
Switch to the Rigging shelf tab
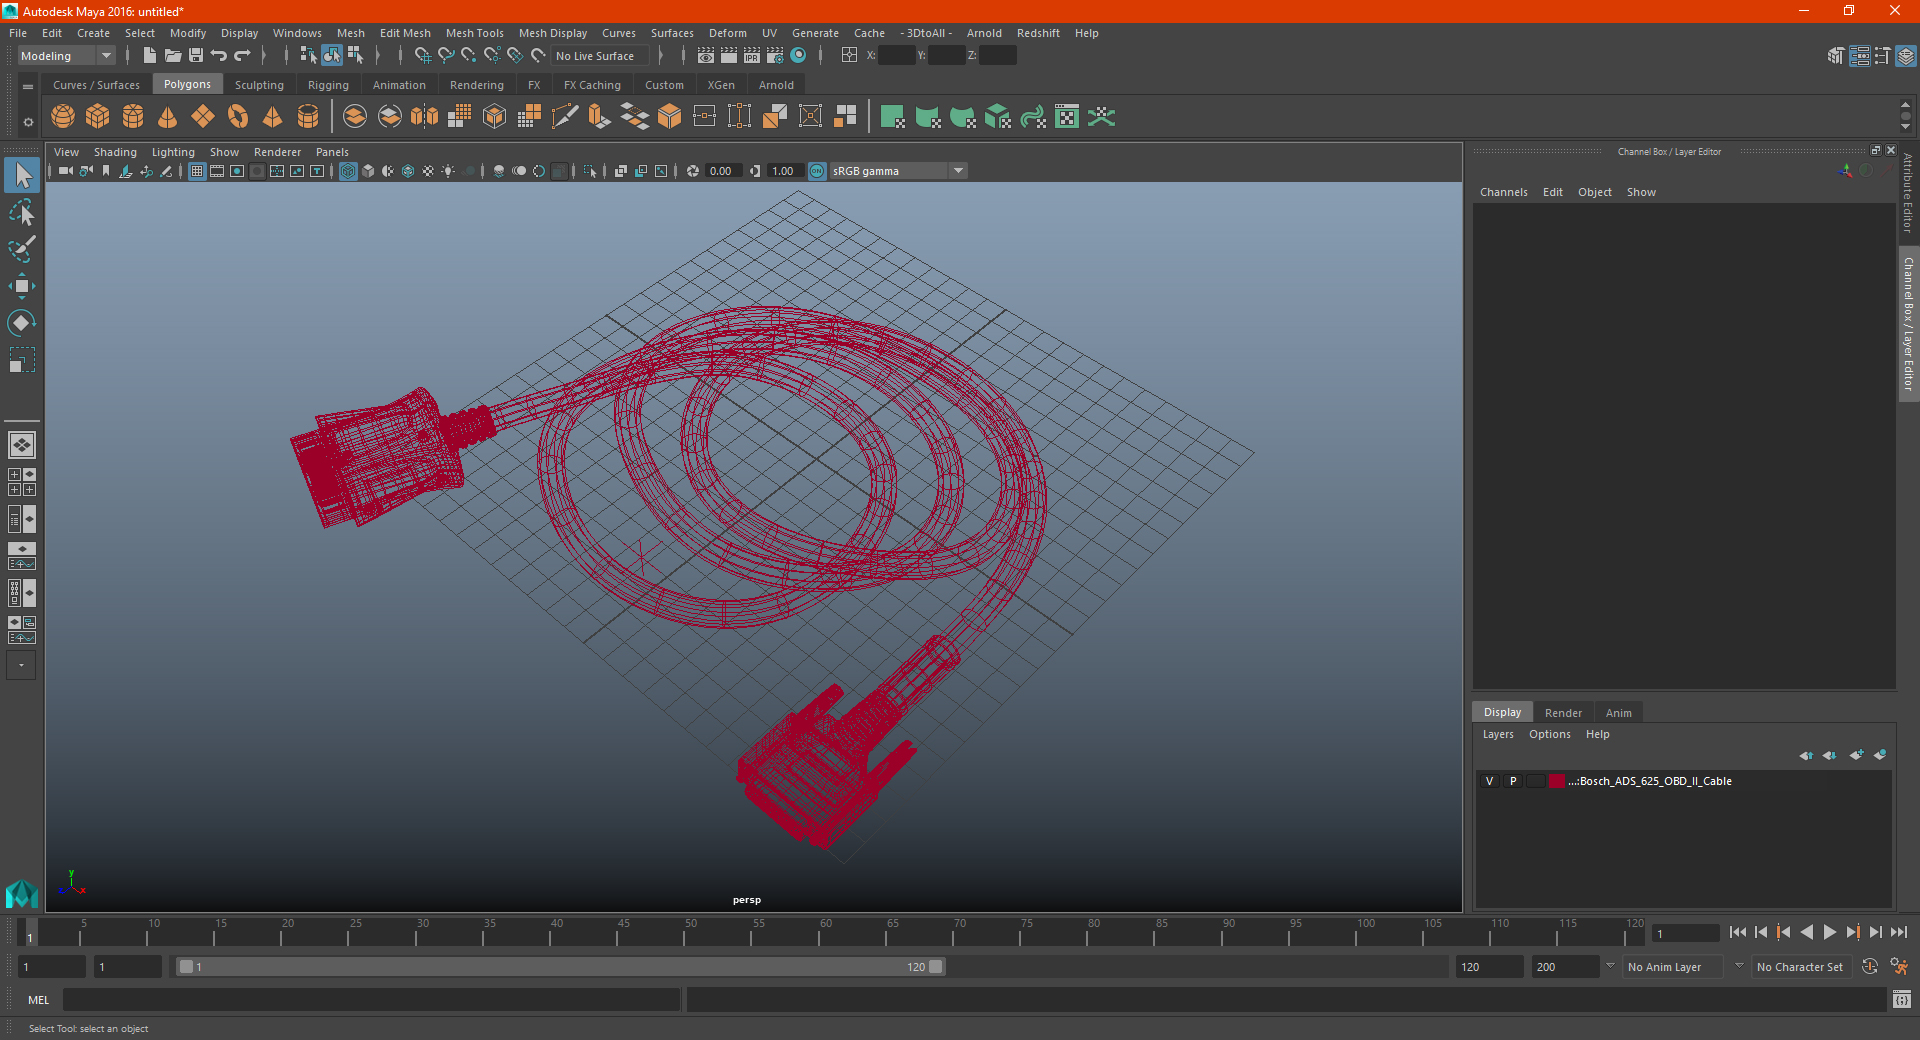click(x=328, y=85)
